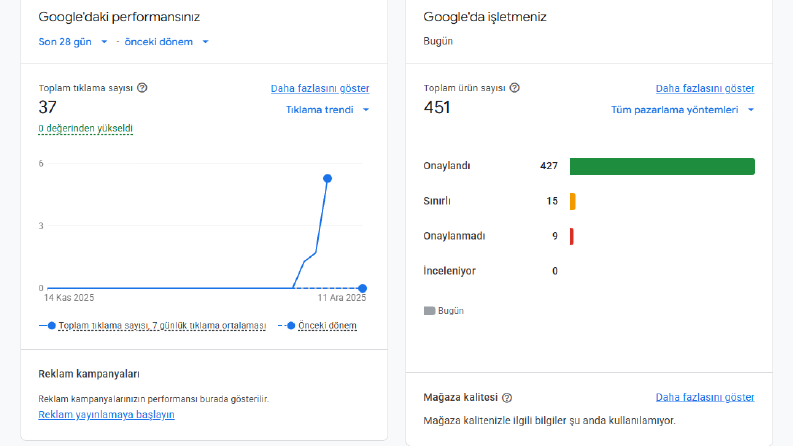Select the Google'da işletmeniz heading

tap(485, 17)
